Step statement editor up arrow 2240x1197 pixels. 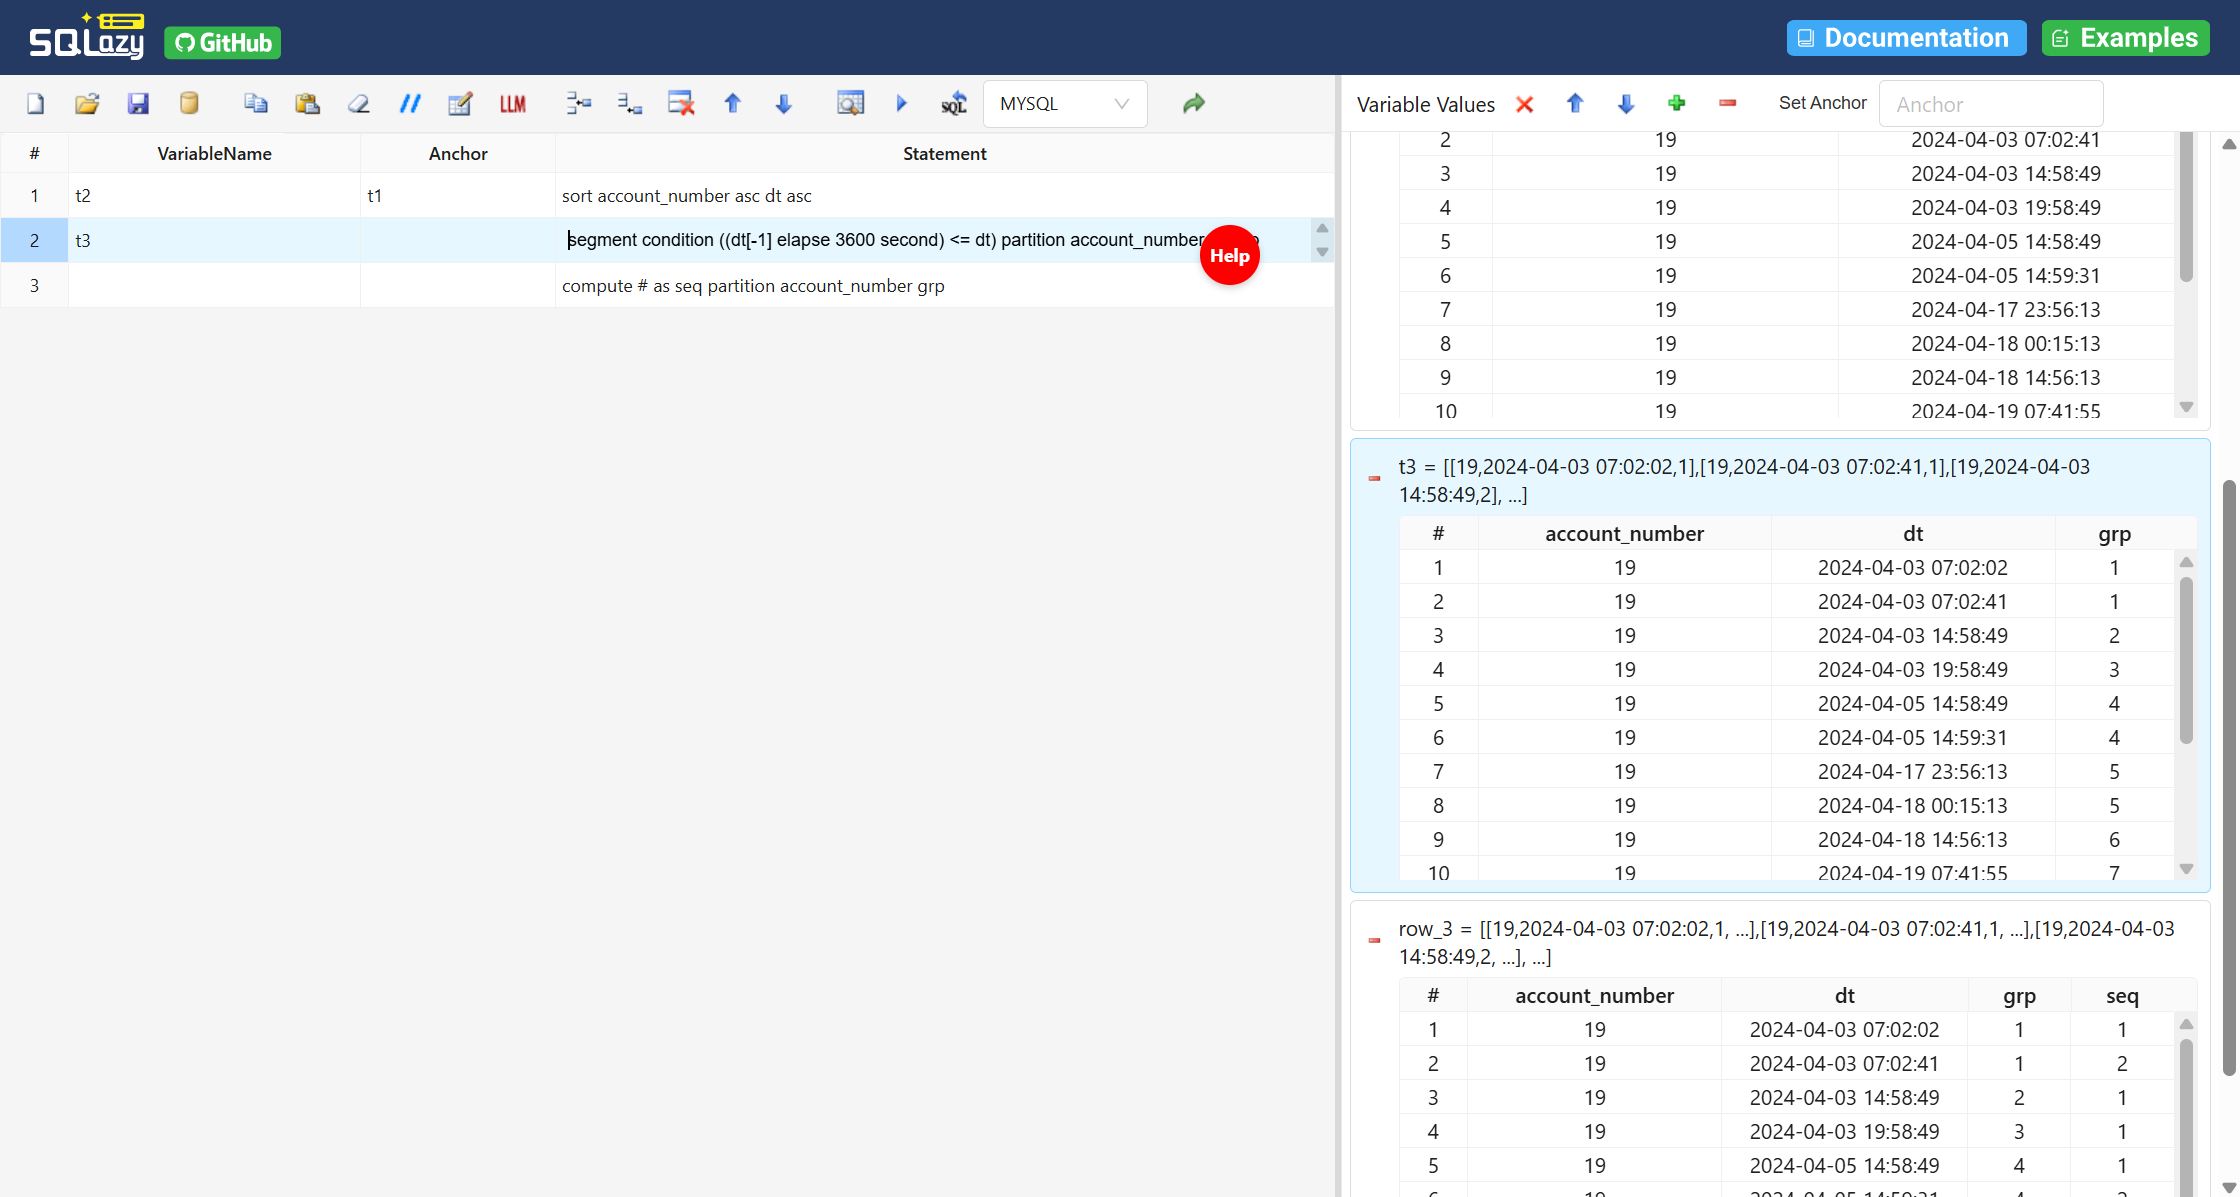pos(1322,229)
